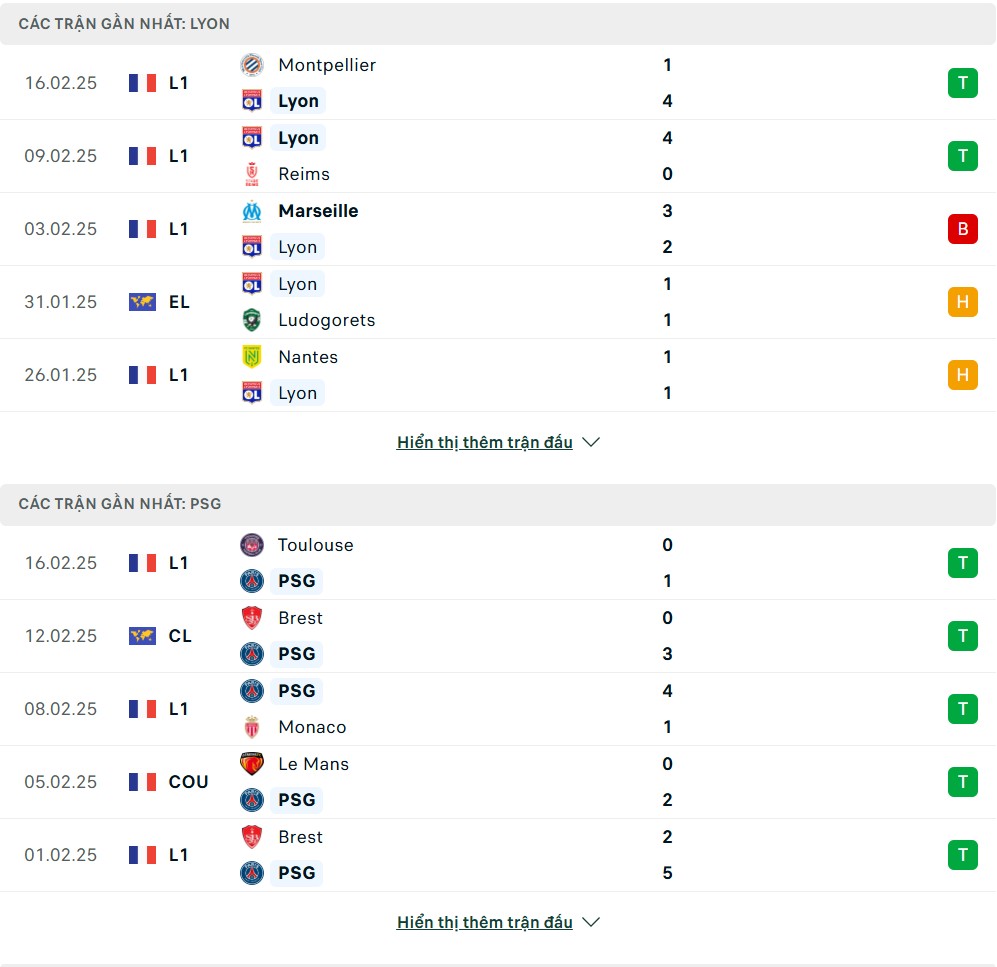Select the 'Các trận gần nhất: PSG' header
The width and height of the screenshot is (997, 967).
pos(120,504)
